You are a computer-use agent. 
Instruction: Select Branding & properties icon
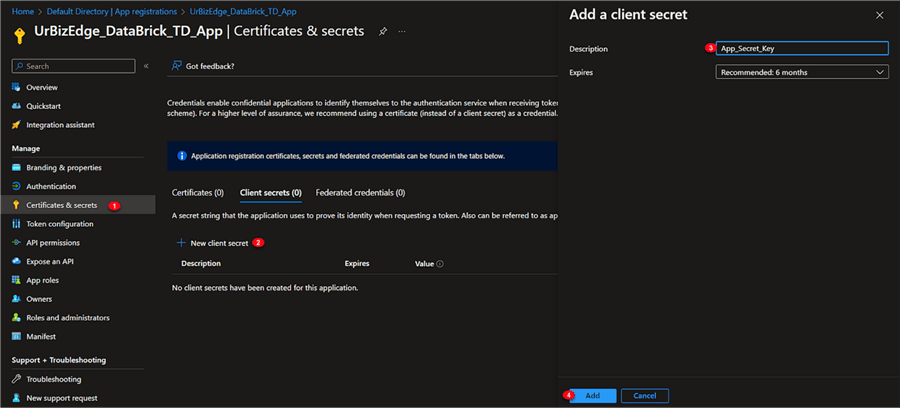click(16, 167)
